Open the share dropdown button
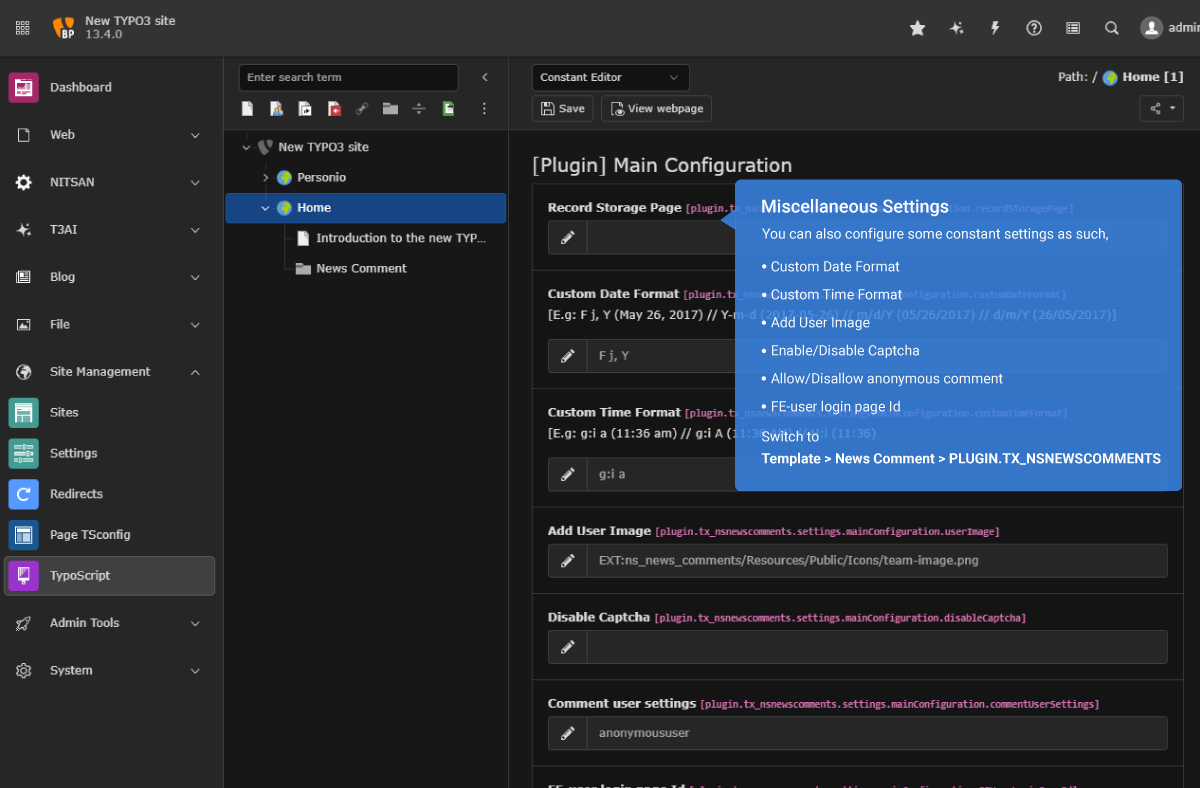 1161,108
